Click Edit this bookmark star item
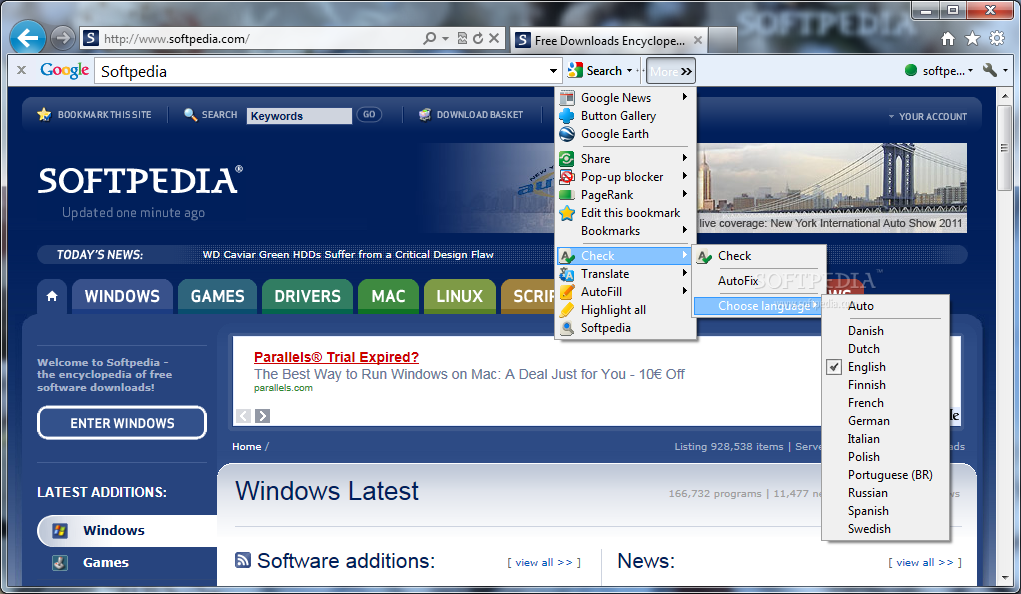Viewport: 1021px width, 594px height. point(625,213)
